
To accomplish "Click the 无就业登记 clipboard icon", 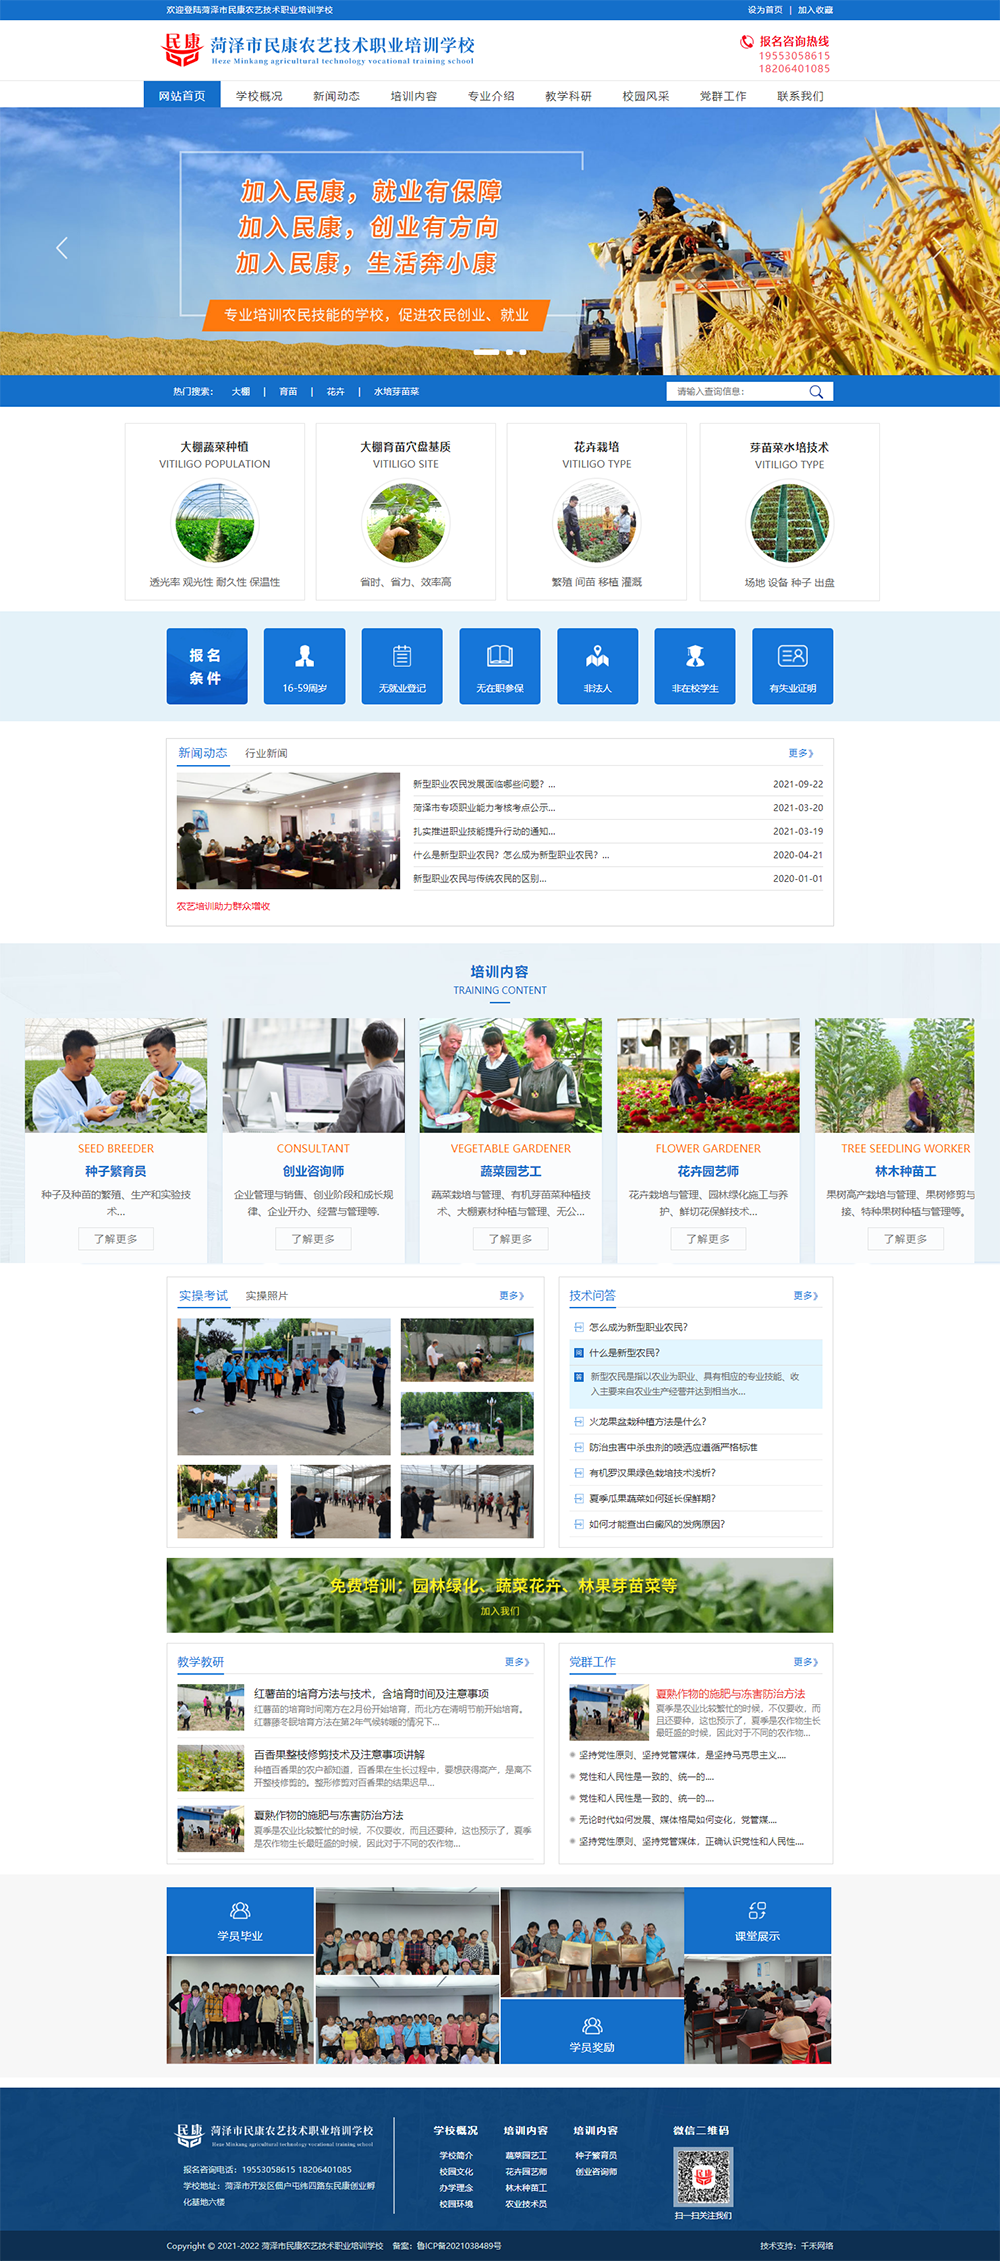I will [402, 656].
